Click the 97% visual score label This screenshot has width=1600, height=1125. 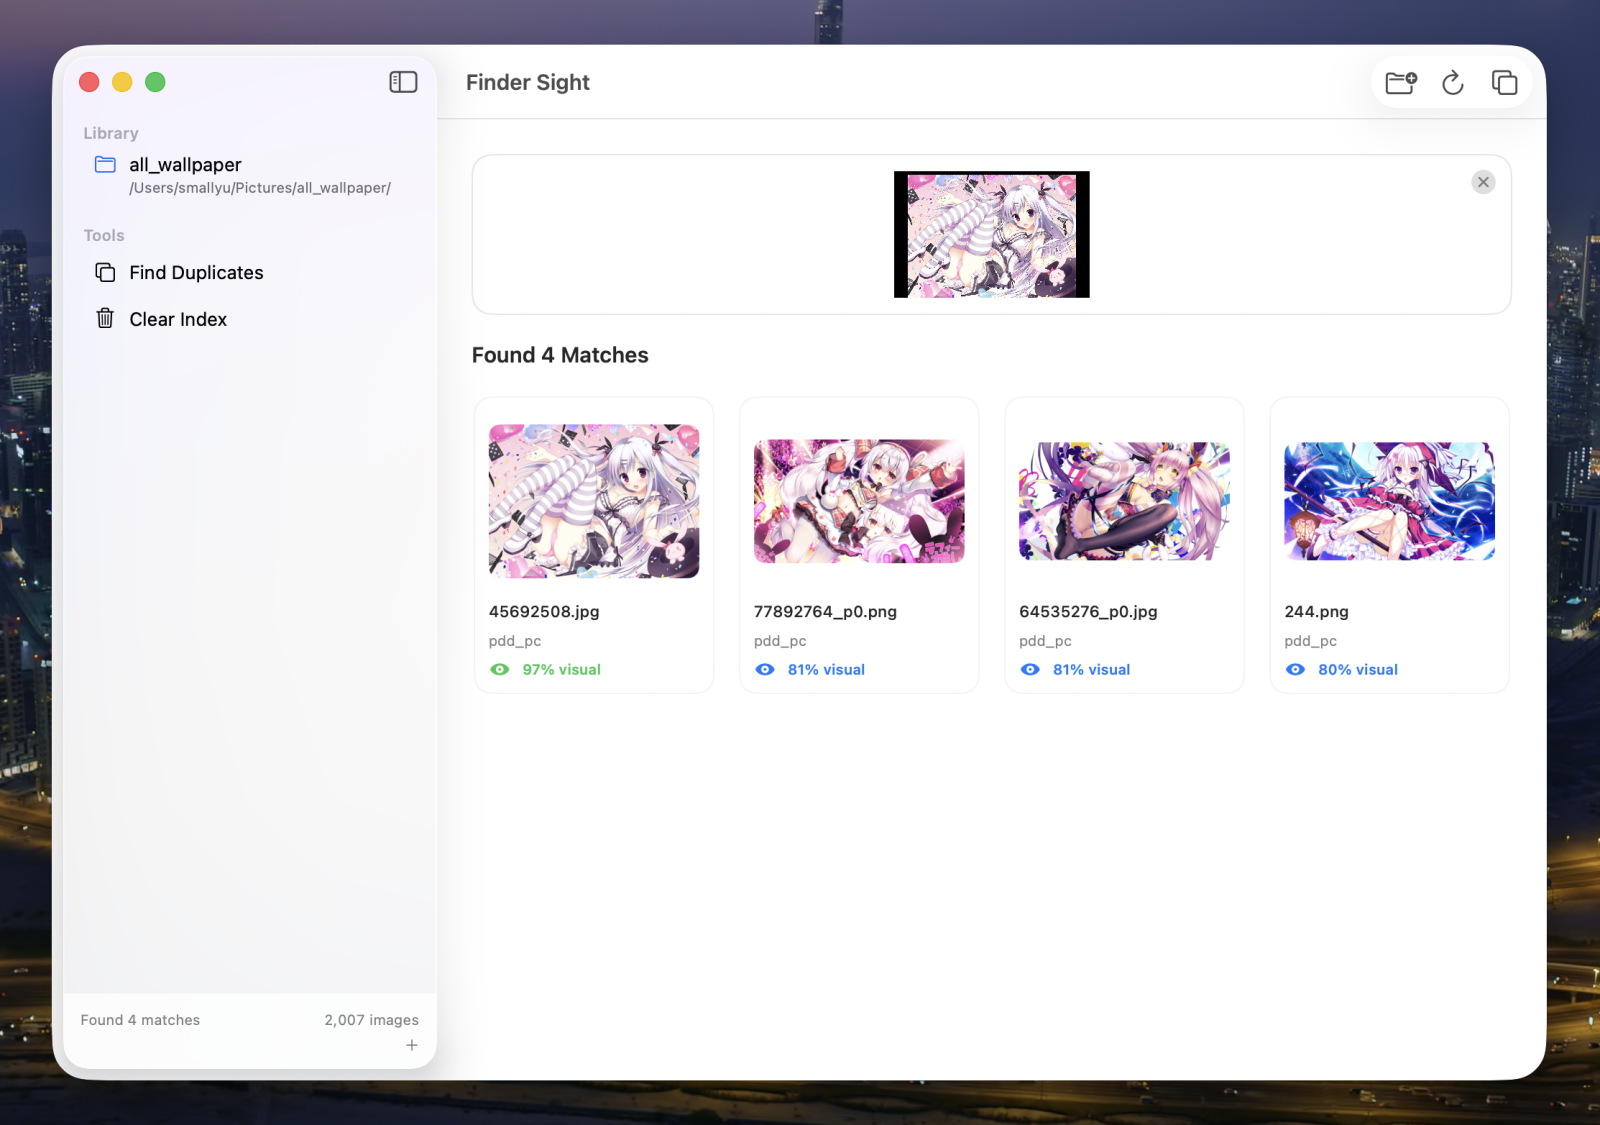point(562,670)
